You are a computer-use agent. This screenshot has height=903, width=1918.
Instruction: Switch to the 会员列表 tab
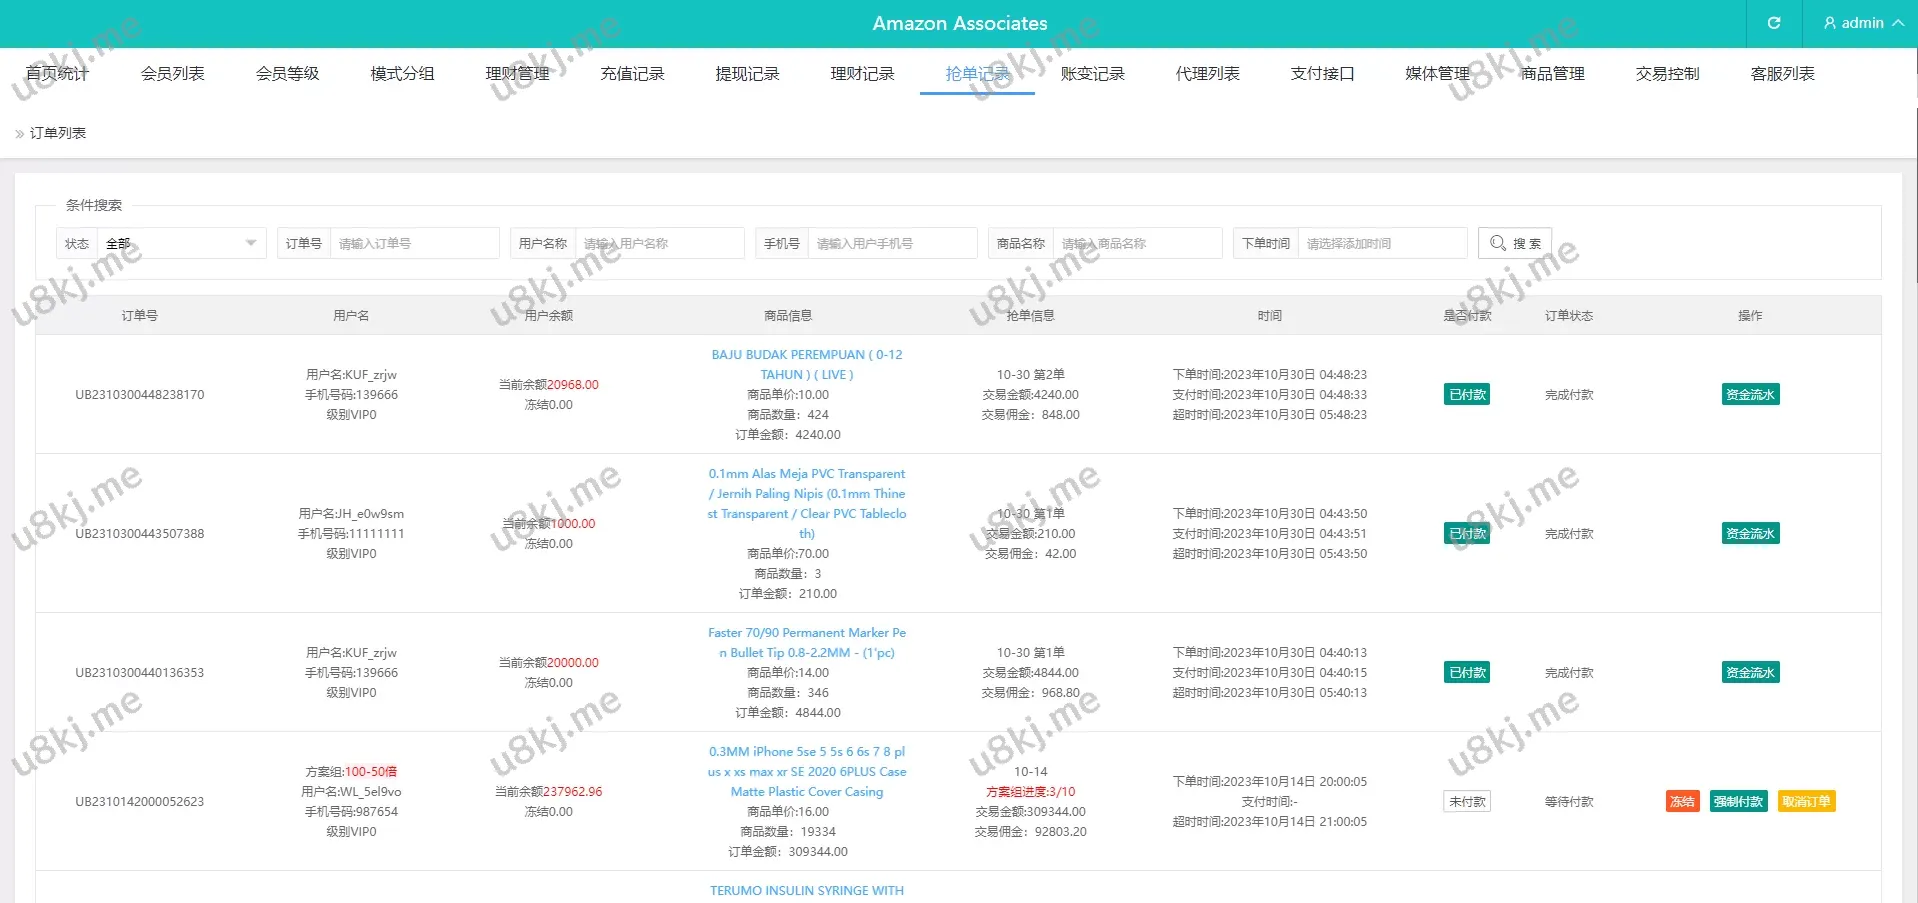(172, 73)
